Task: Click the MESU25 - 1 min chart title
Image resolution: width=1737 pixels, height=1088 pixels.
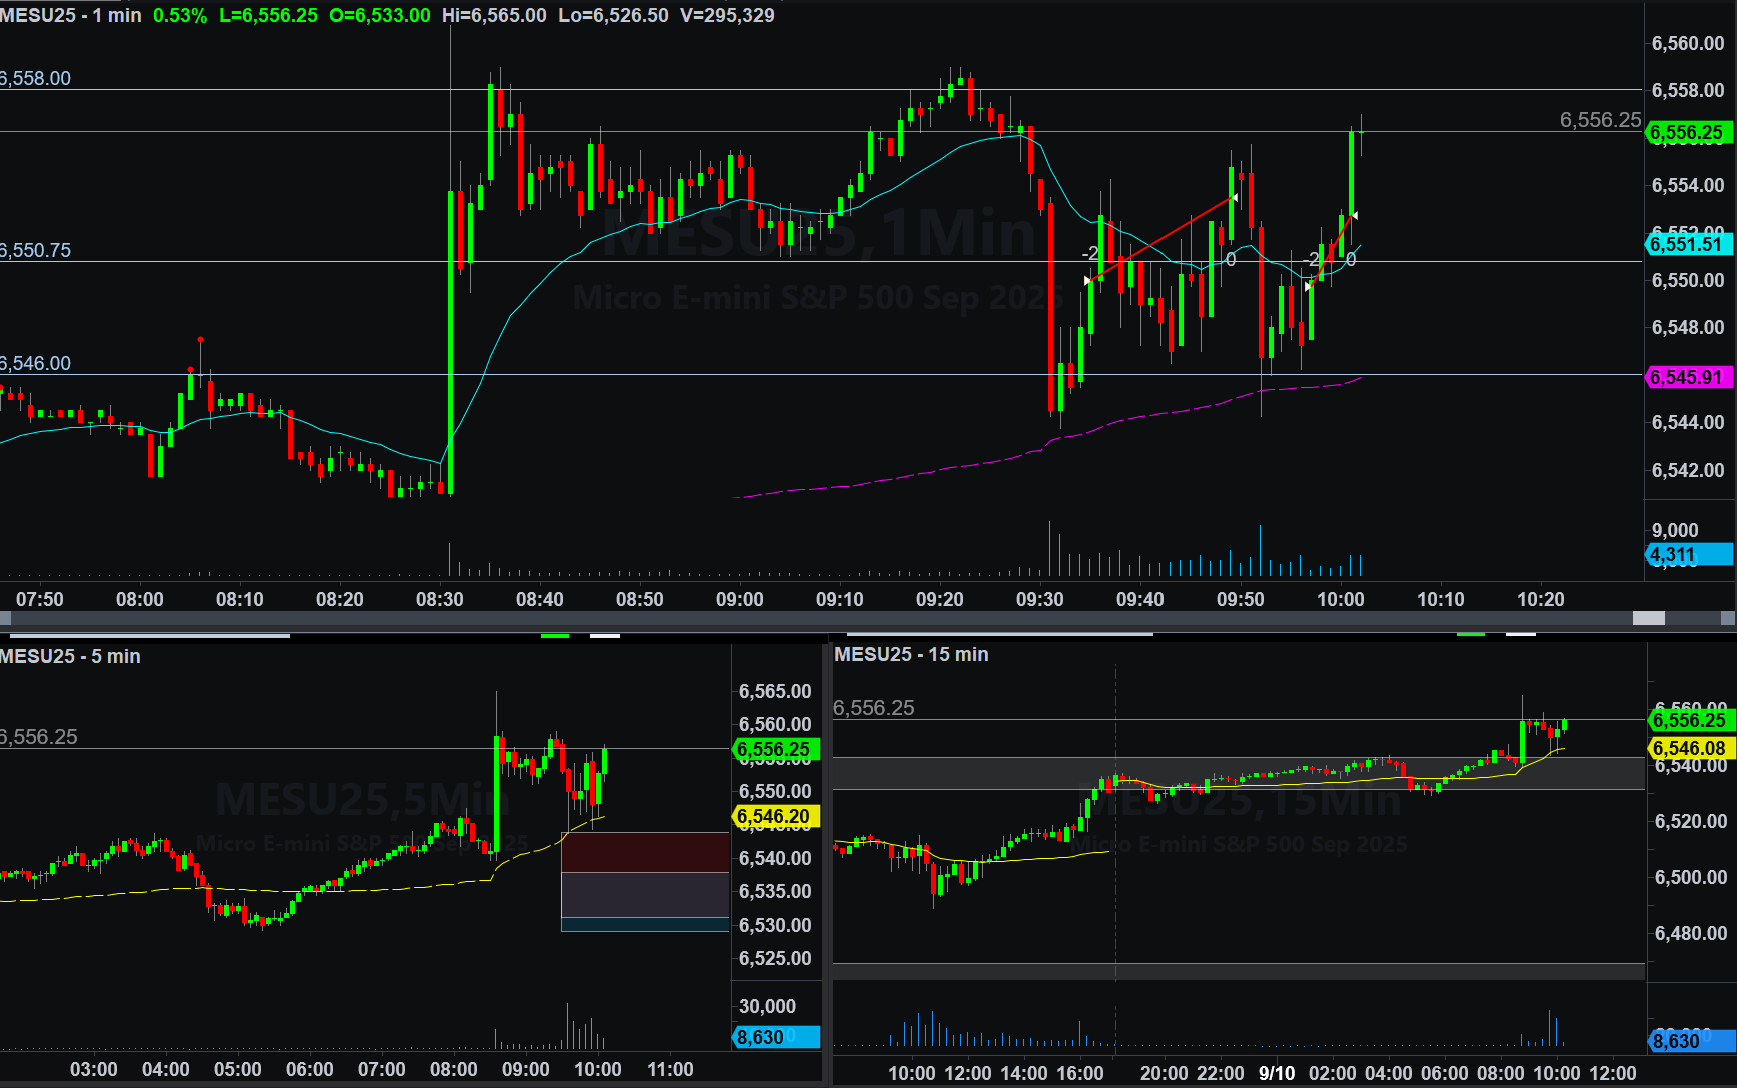Action: click(x=71, y=15)
